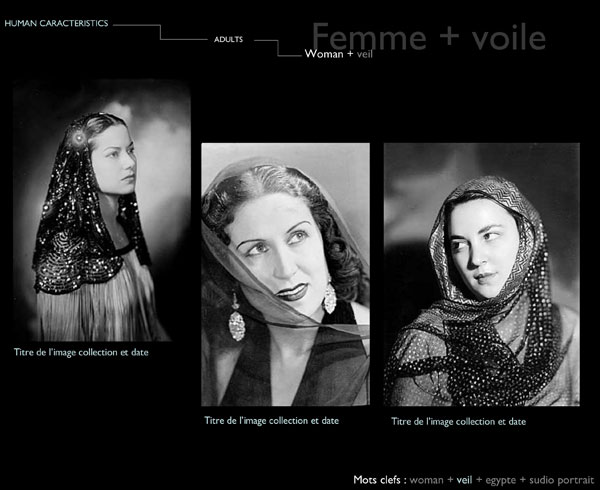Click 'veil' in the breadcrumb
The image size is (600, 490).
tap(365, 54)
